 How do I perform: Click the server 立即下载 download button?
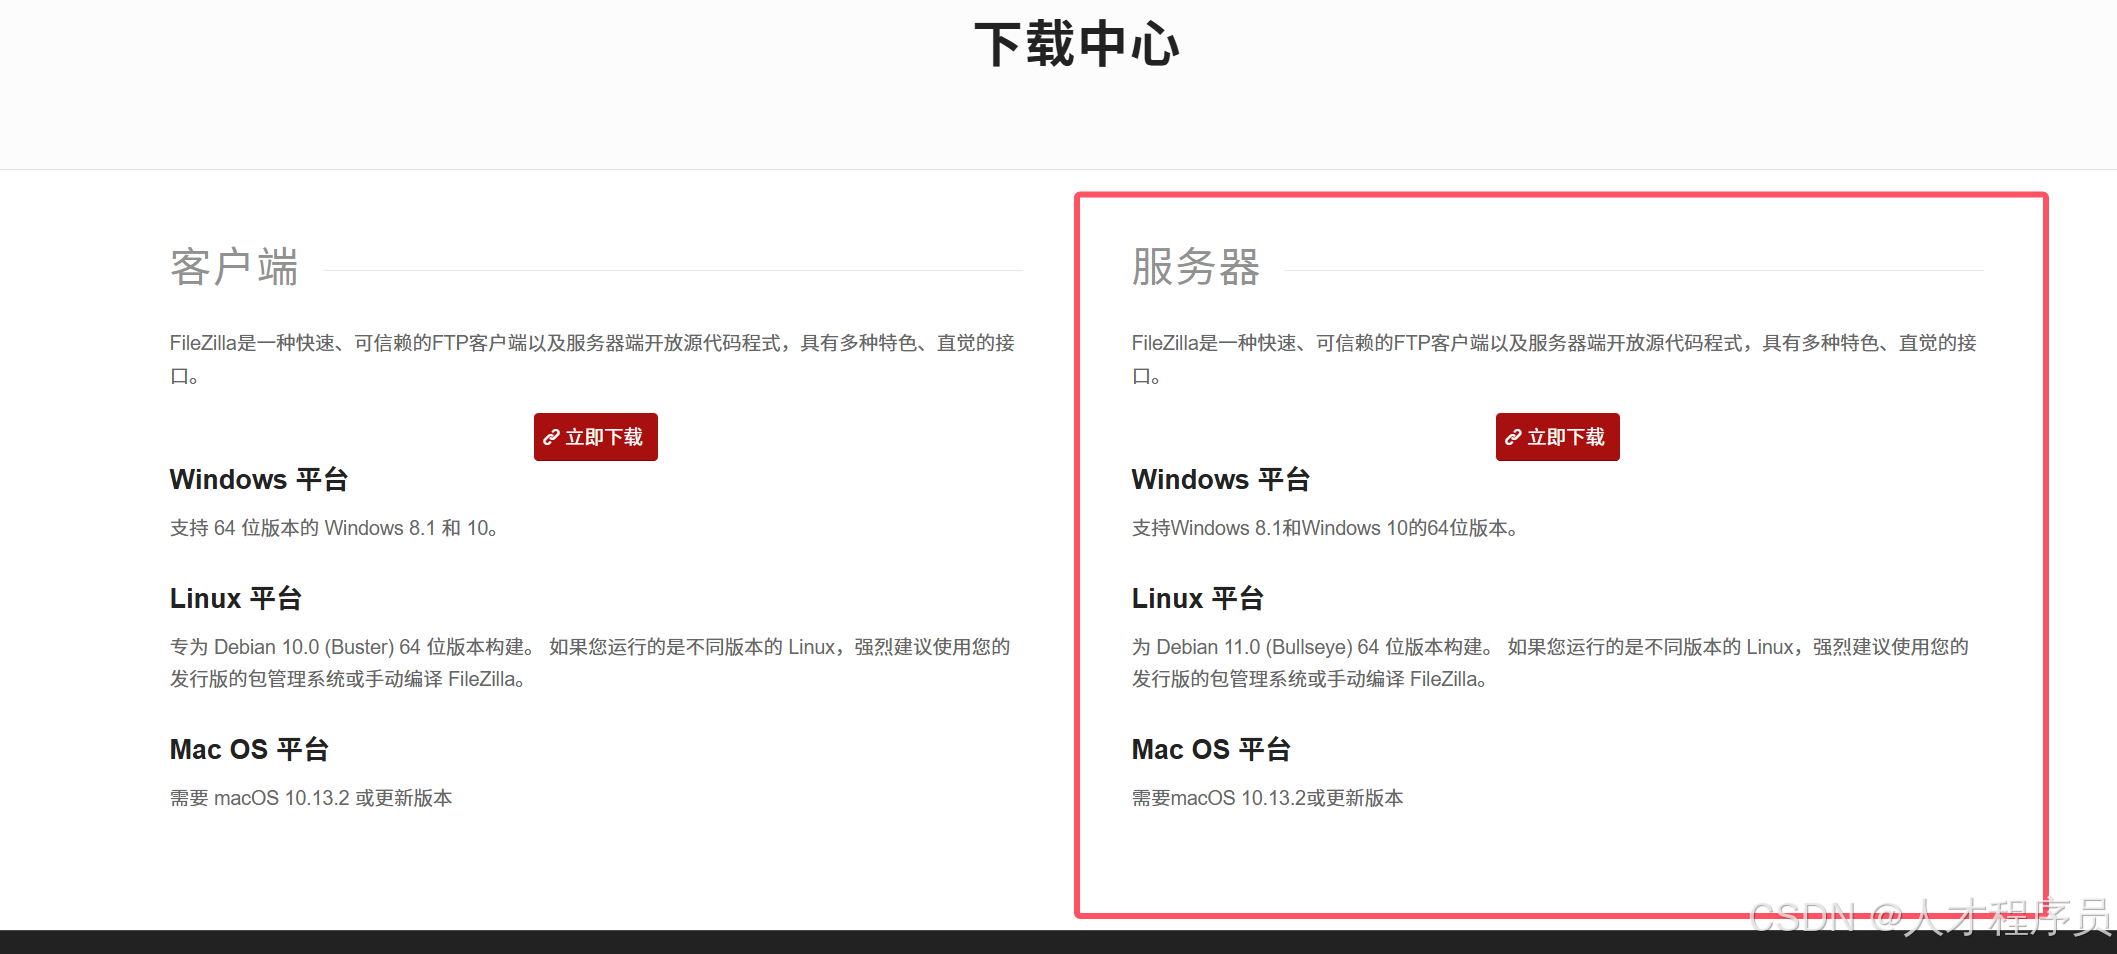coord(1558,437)
